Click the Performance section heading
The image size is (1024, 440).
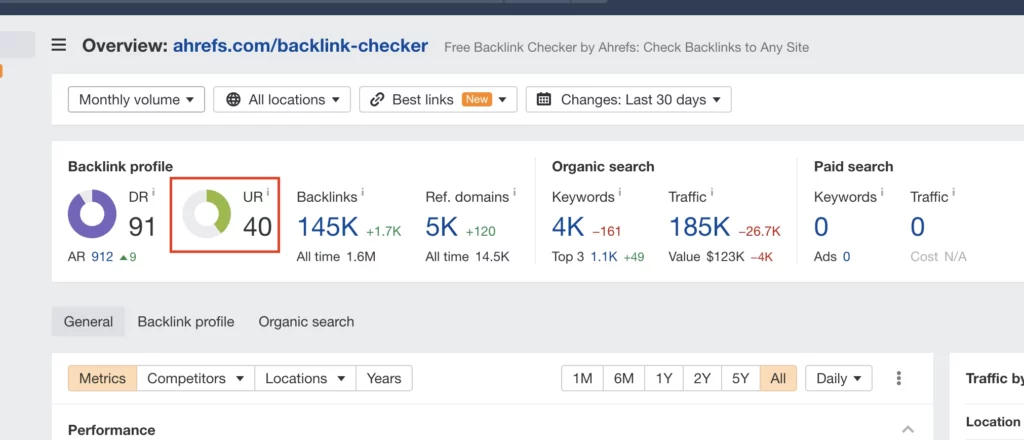[x=112, y=430]
